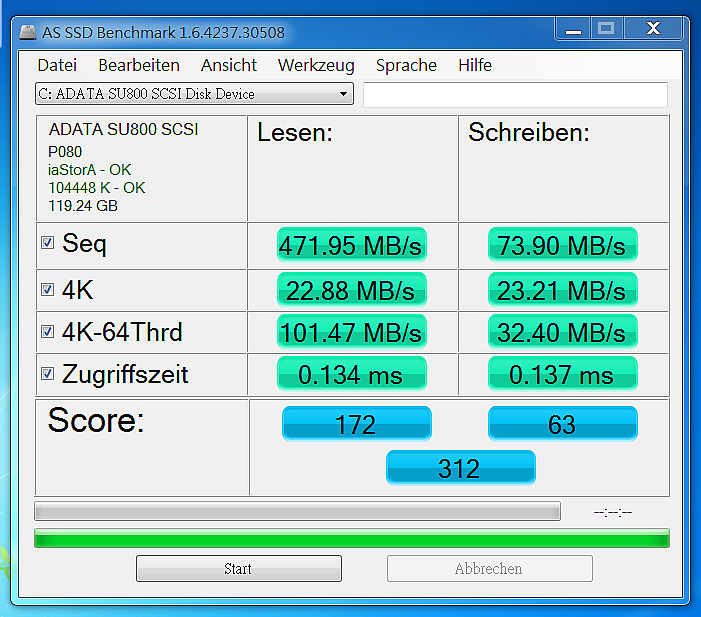
Task: Click the Seq write result 73.90 MB/s
Action: [563, 245]
